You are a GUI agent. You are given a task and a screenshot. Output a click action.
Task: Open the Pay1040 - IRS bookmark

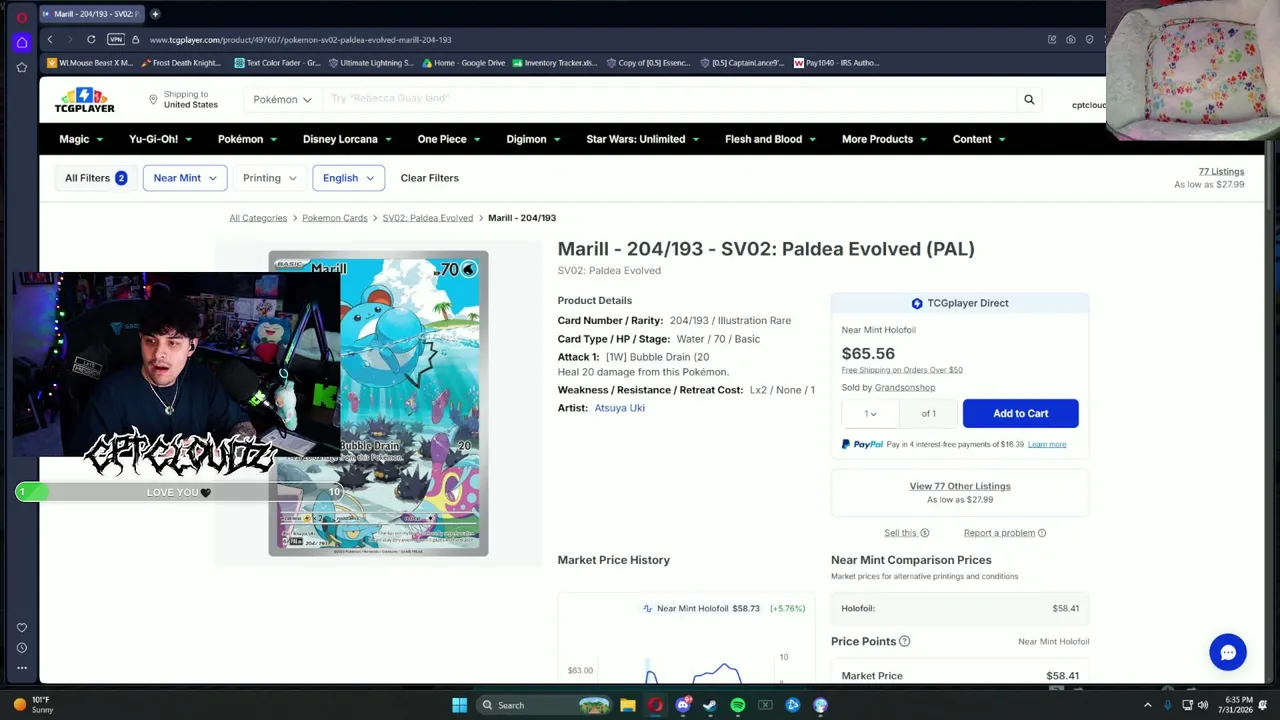pos(837,63)
